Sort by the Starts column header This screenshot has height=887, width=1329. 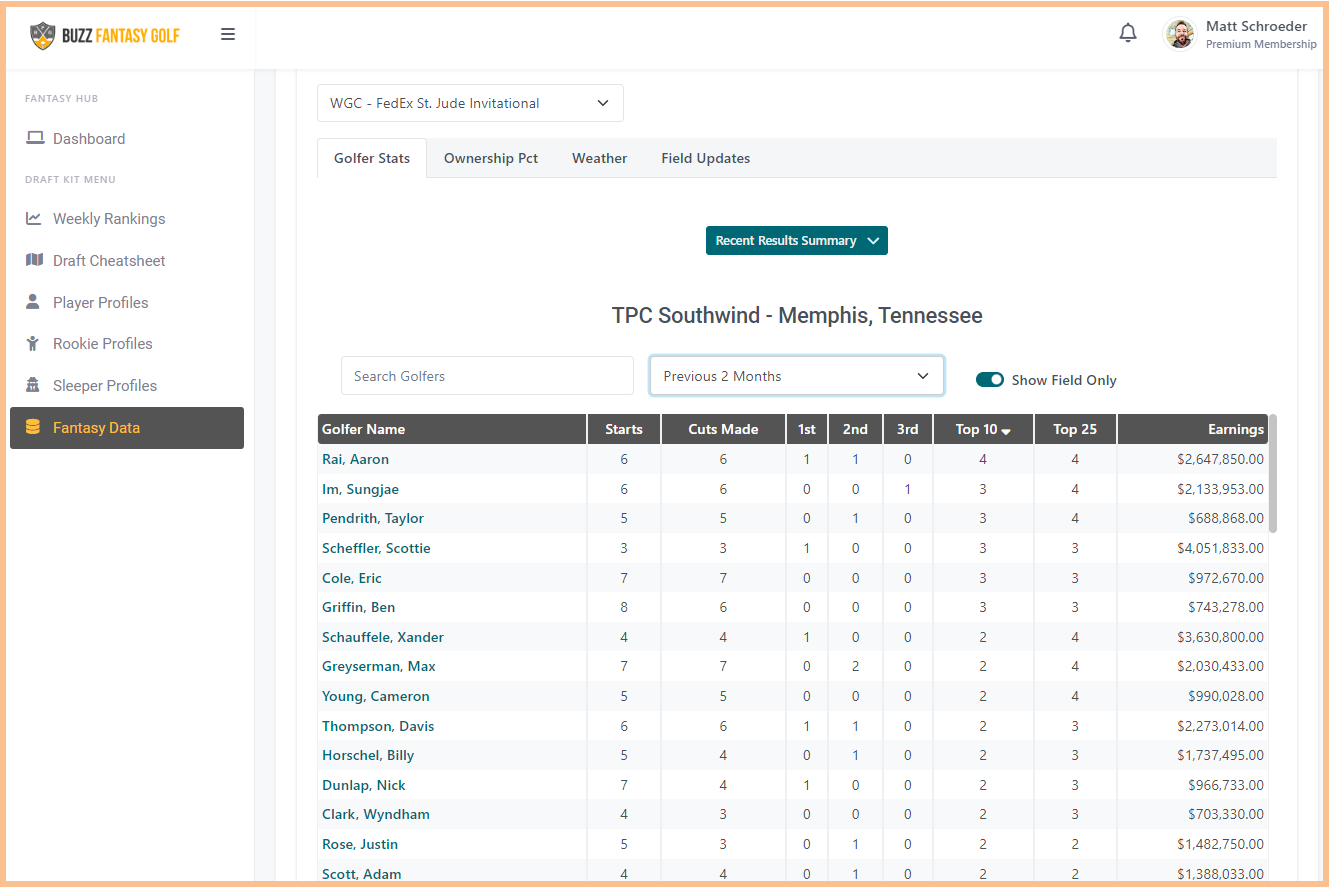pos(624,429)
